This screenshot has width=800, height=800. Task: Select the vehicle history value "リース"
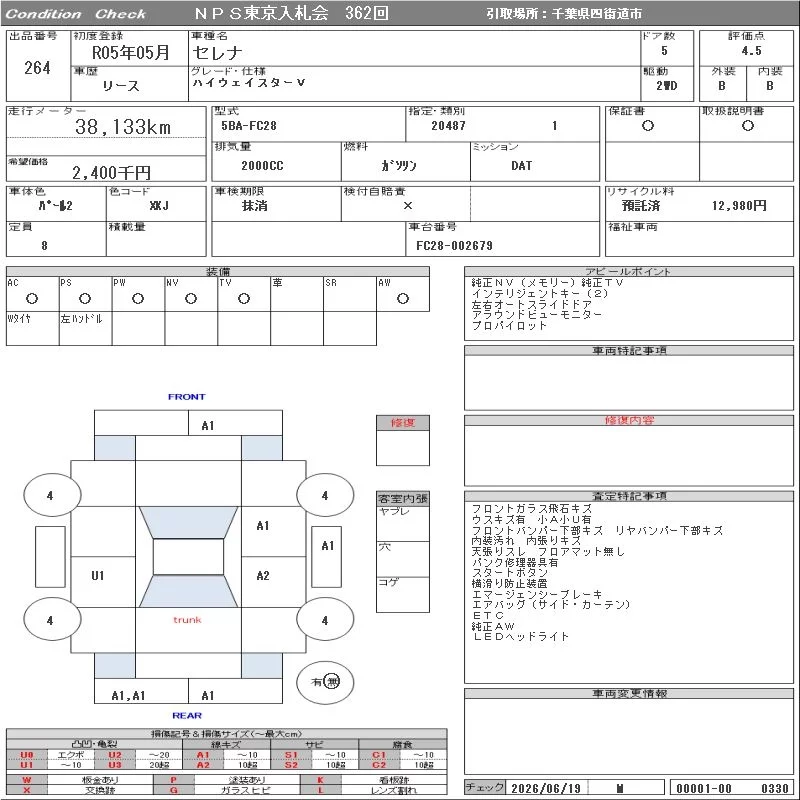pos(120,86)
